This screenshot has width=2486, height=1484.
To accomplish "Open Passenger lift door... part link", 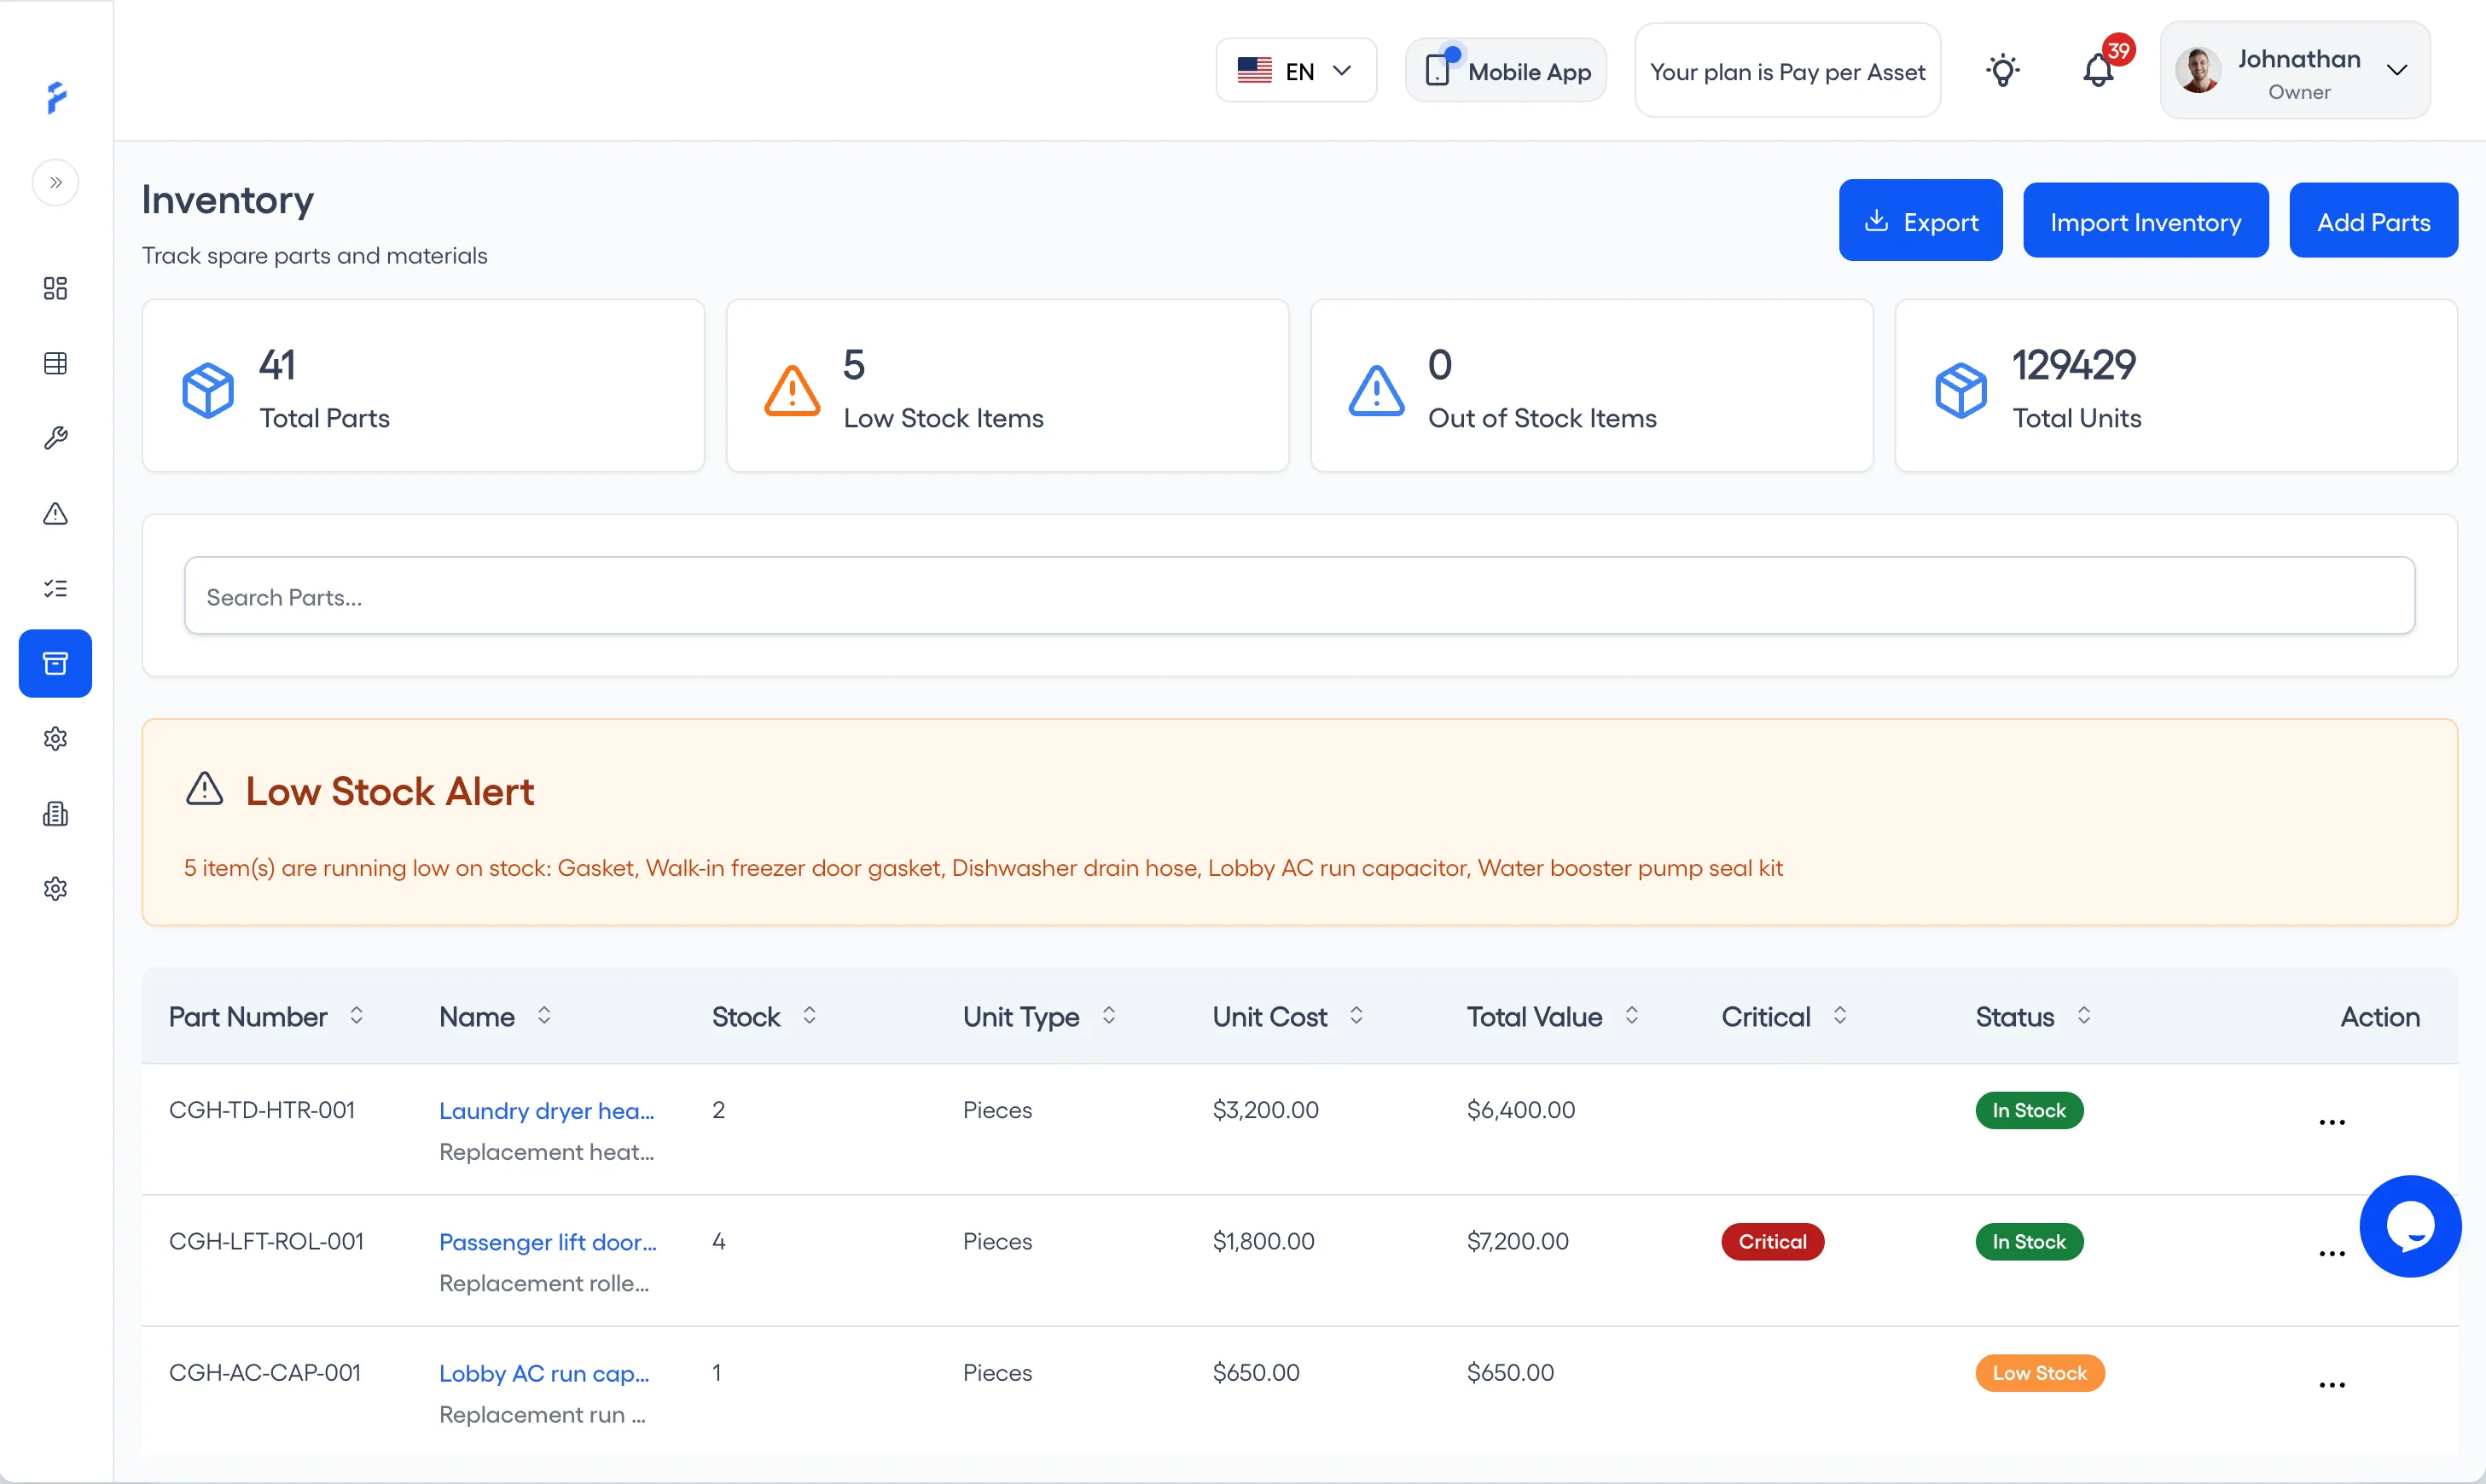I will (548, 1242).
